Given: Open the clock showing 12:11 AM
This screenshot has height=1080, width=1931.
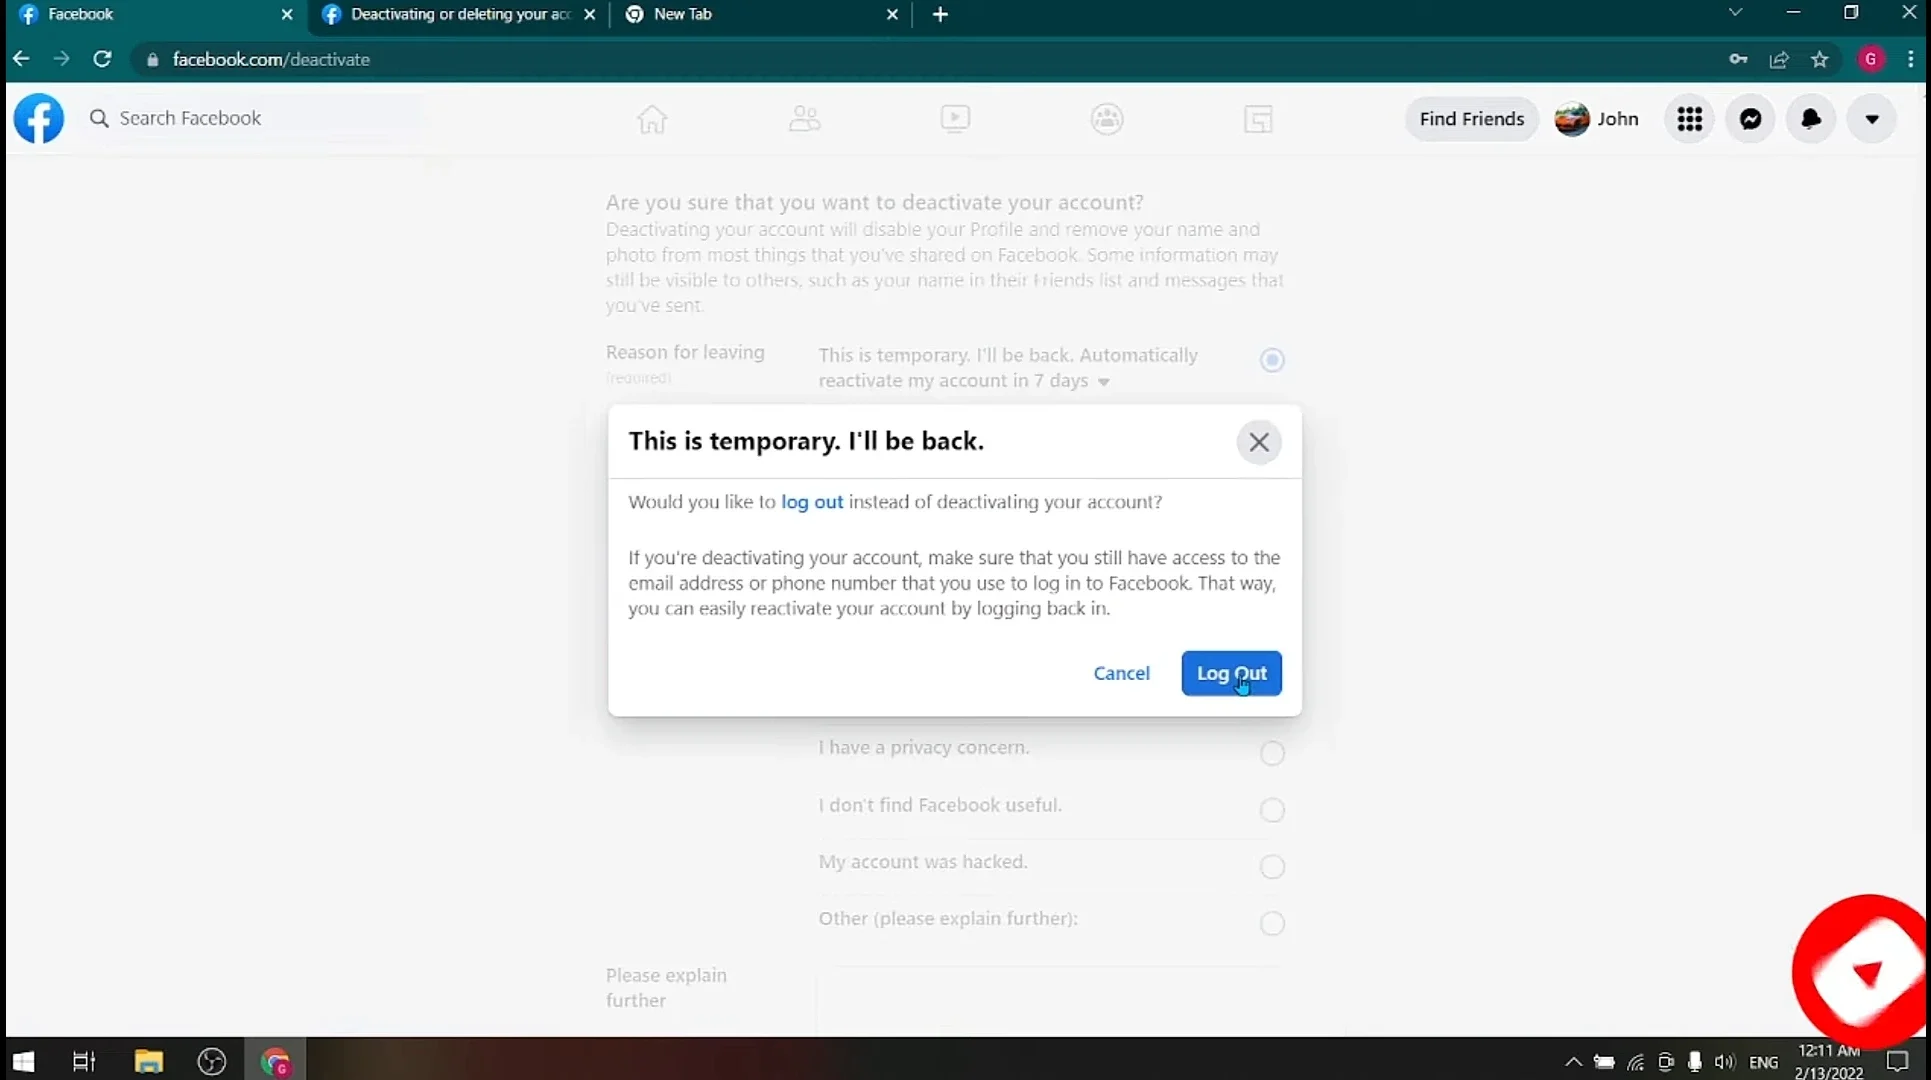Looking at the screenshot, I should tap(1829, 1062).
